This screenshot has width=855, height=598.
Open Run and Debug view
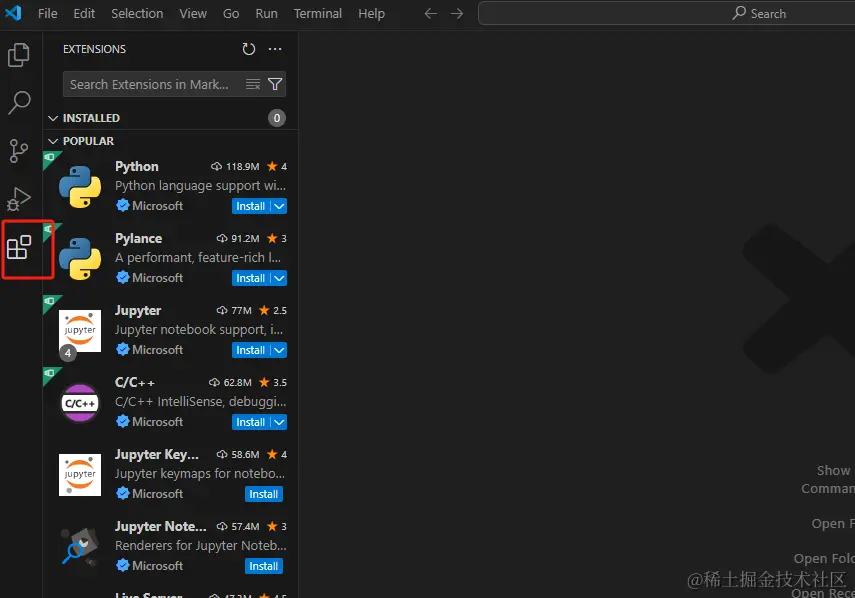[19, 198]
